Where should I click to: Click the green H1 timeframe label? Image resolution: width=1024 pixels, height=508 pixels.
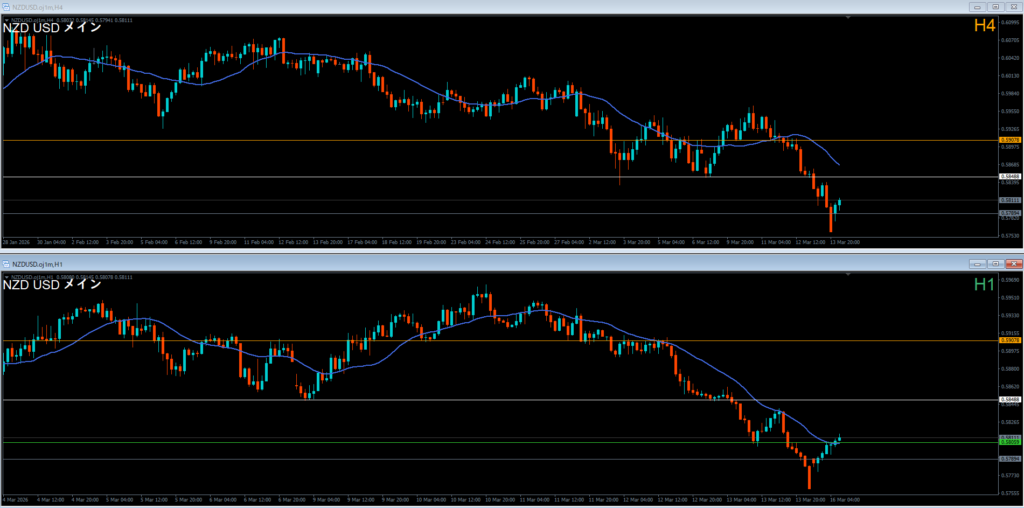983,285
